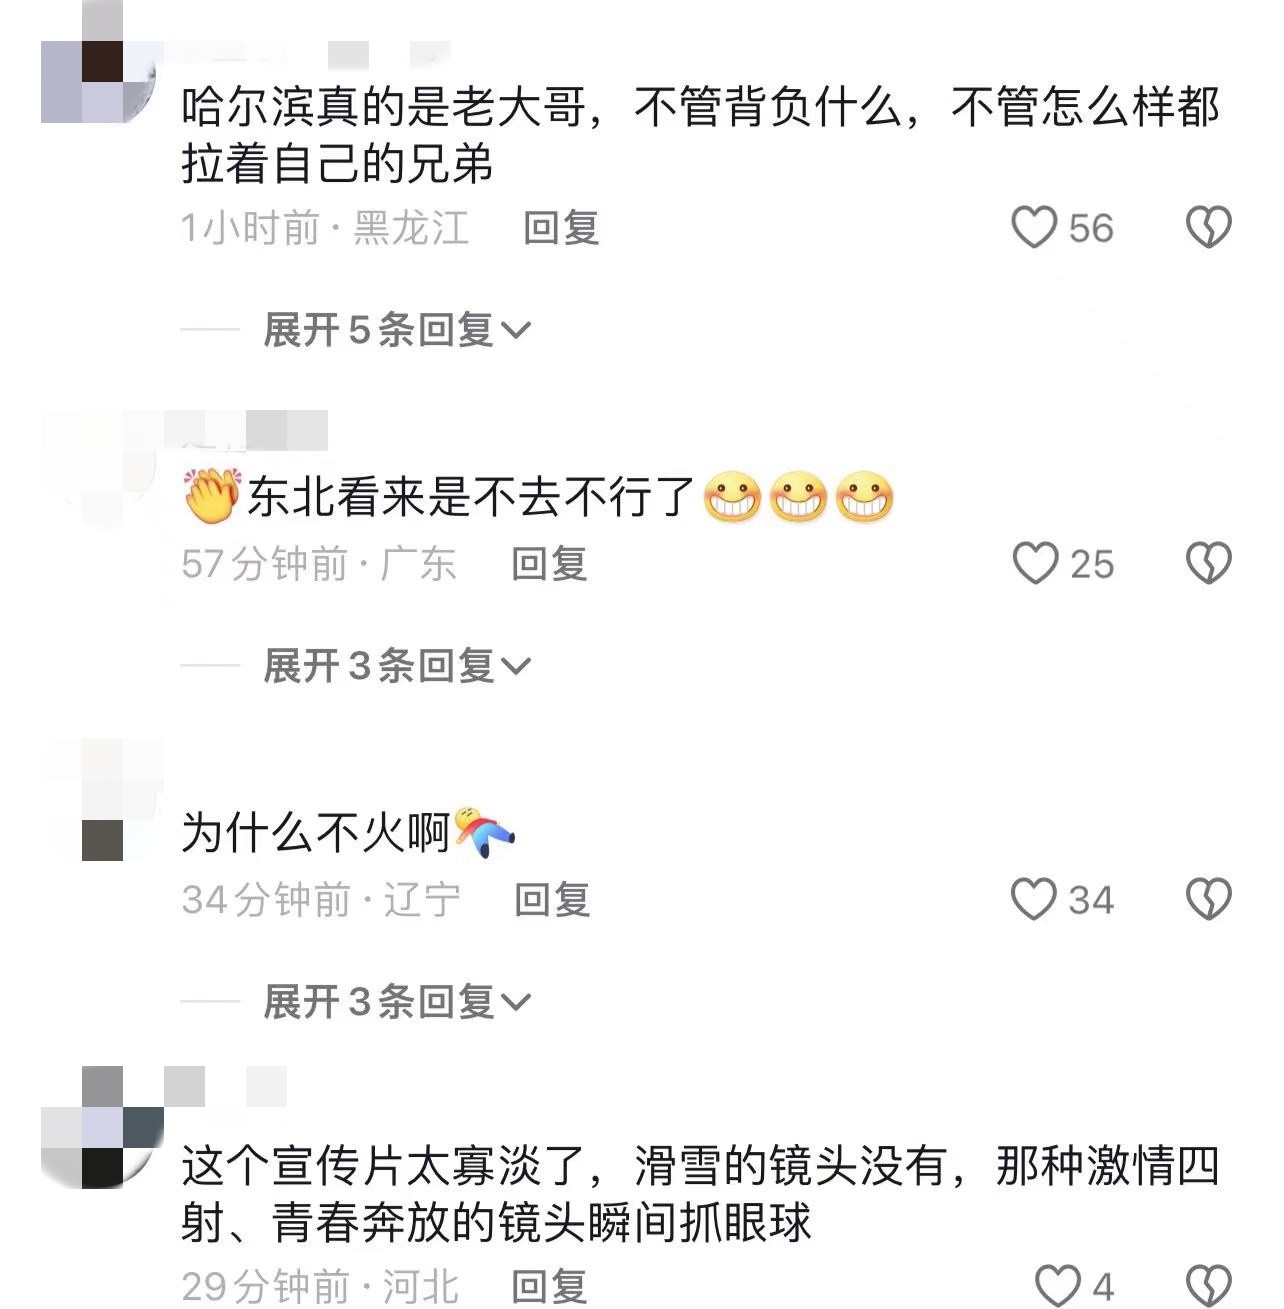Reply to the comment posted 34分钟前

tap(552, 900)
